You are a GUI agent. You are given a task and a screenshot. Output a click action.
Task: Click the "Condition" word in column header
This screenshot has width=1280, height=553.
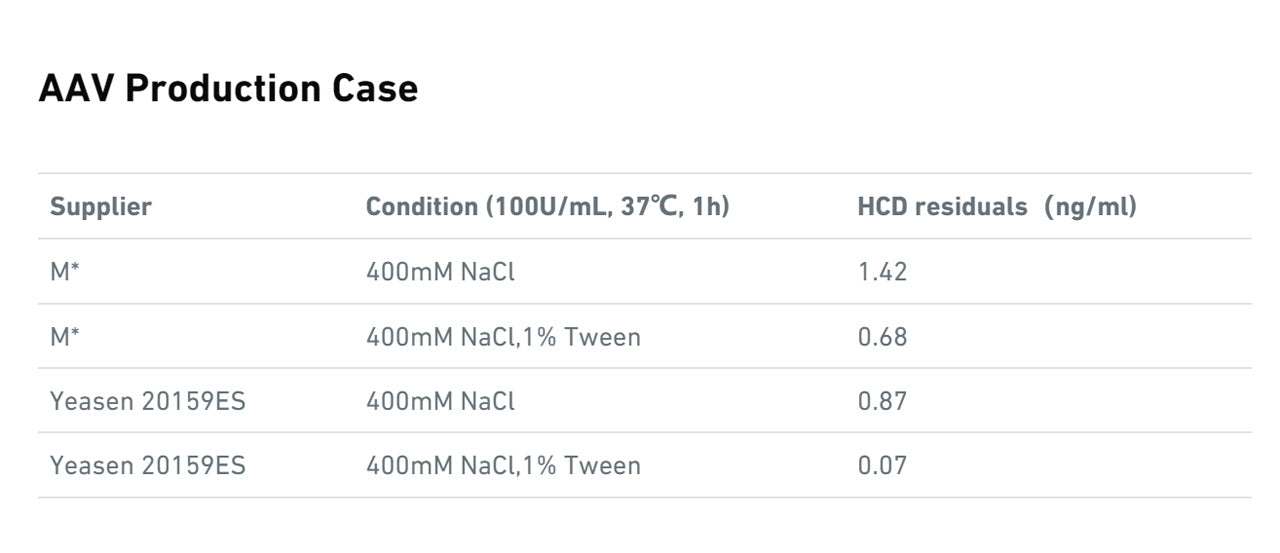pos(422,207)
